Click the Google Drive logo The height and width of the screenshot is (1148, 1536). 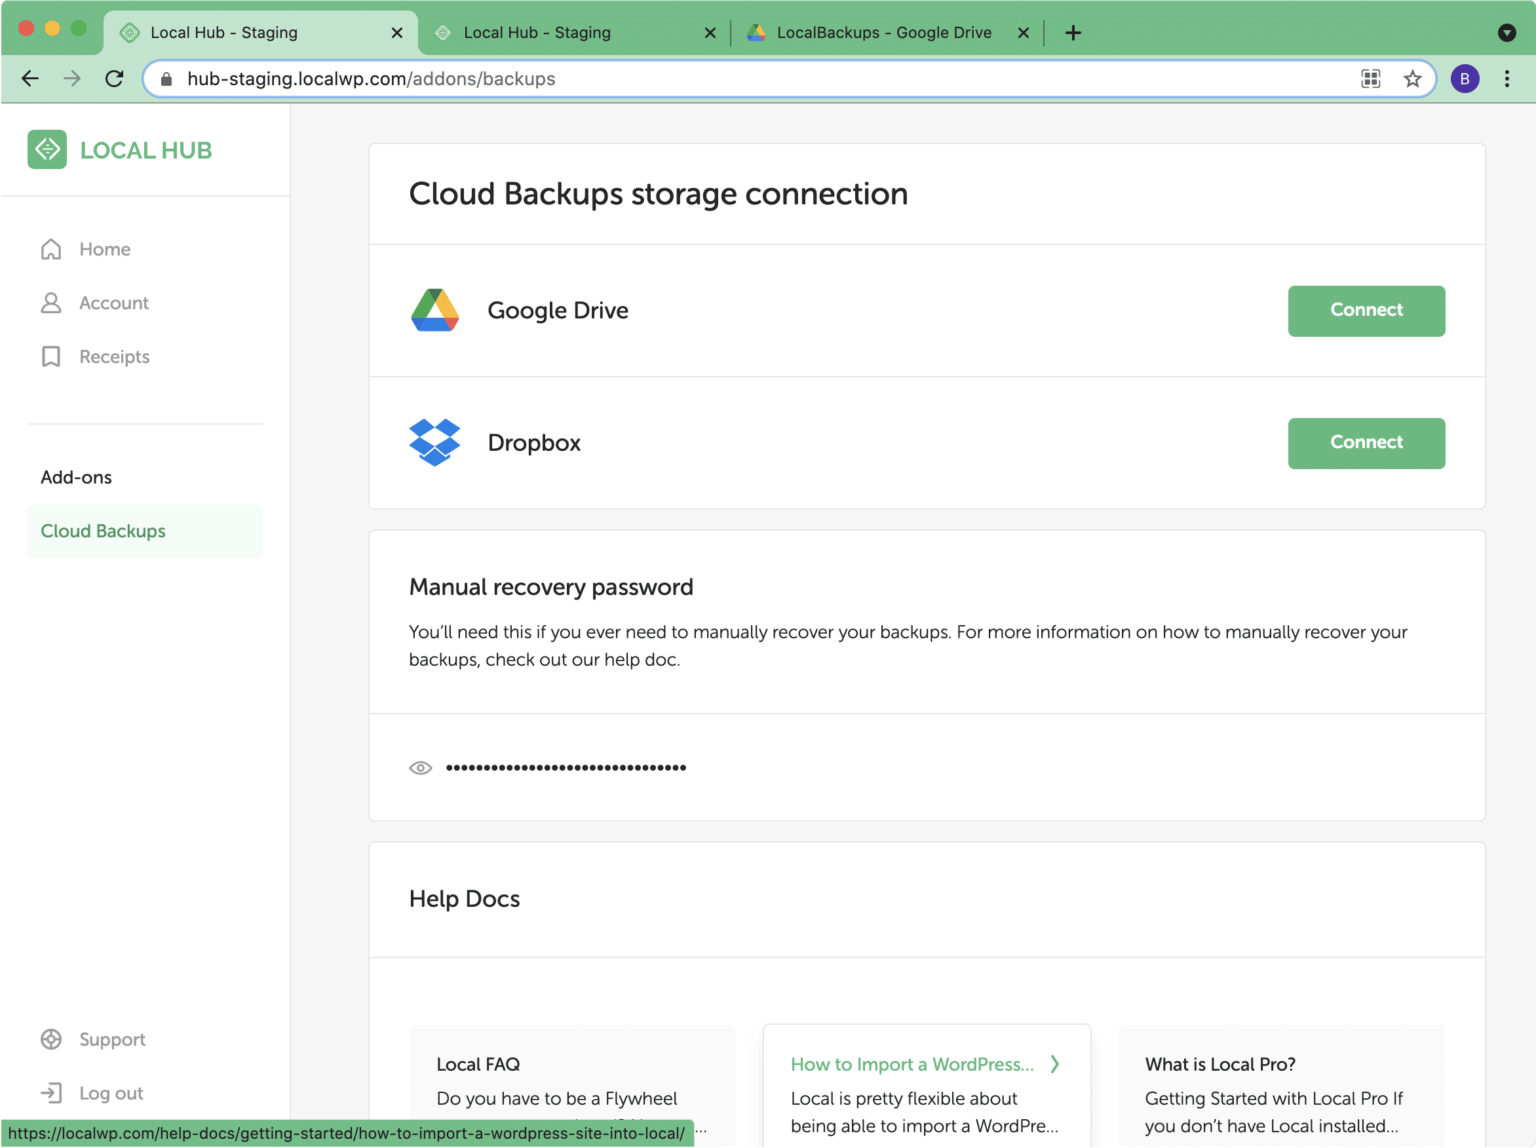pyautogui.click(x=434, y=310)
